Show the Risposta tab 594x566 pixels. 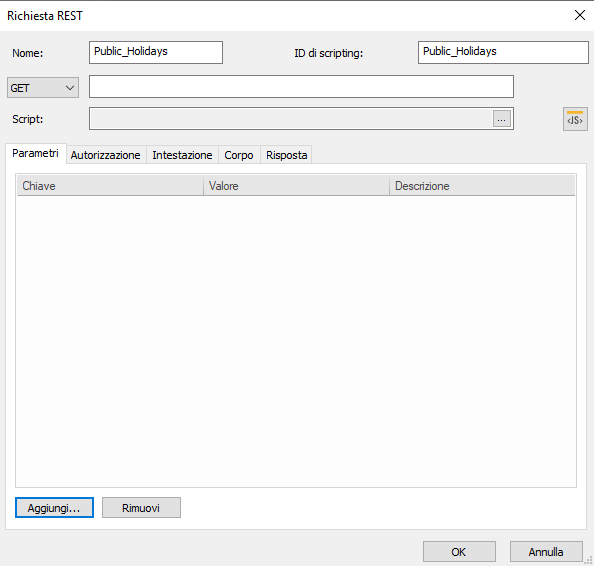coord(286,155)
